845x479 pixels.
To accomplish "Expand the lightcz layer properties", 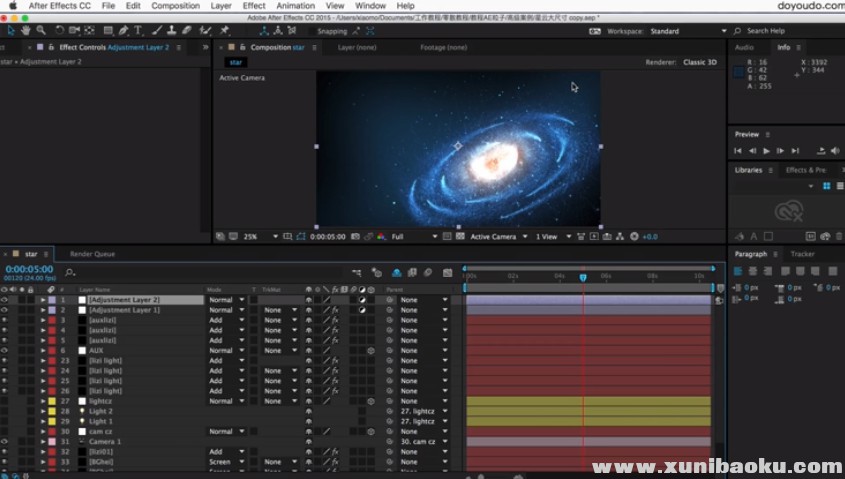I will [43, 401].
